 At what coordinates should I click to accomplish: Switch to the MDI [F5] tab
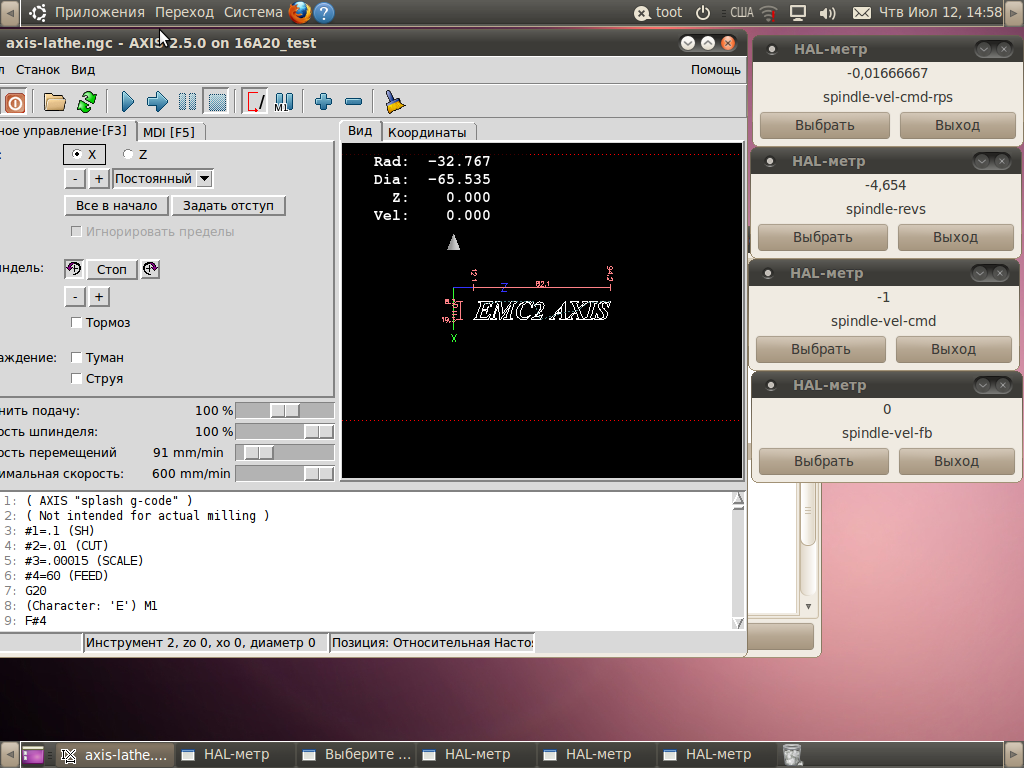[169, 132]
